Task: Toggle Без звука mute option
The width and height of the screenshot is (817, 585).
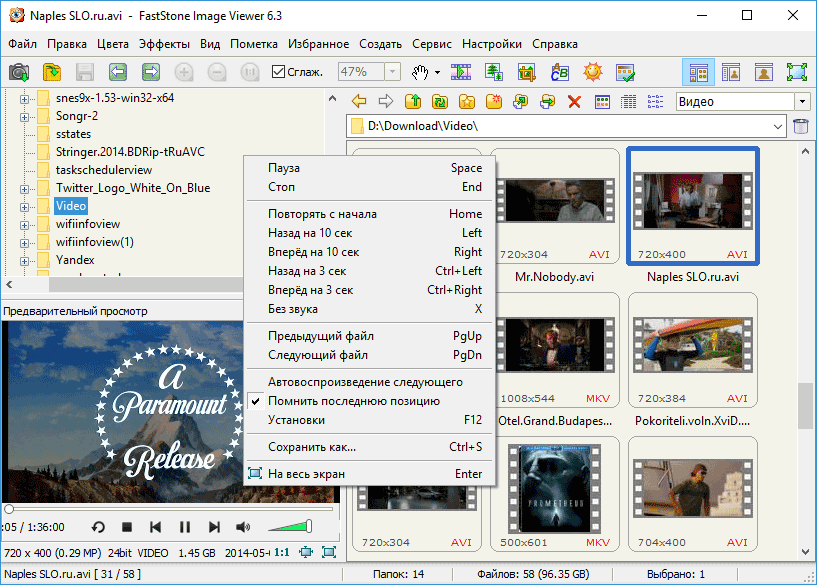Action: (x=370, y=309)
